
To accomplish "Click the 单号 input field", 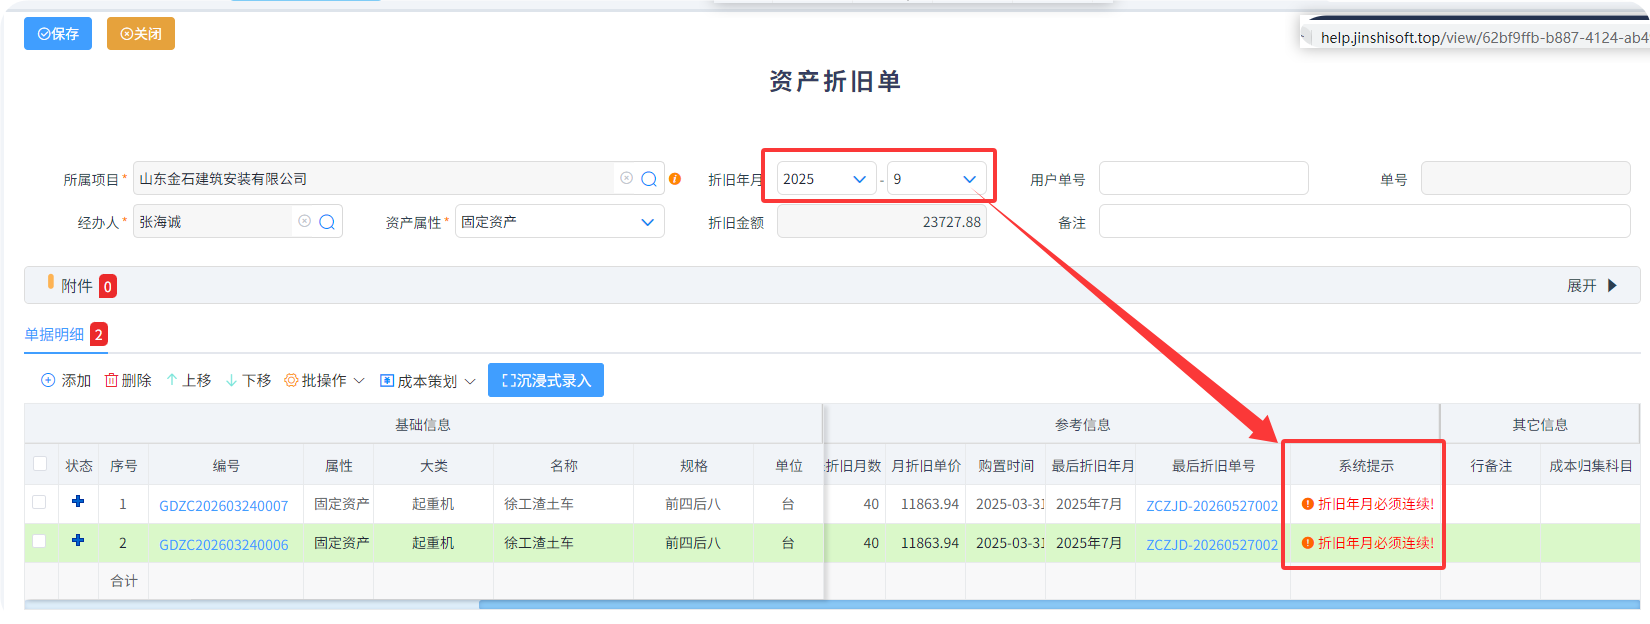I will tap(1526, 178).
